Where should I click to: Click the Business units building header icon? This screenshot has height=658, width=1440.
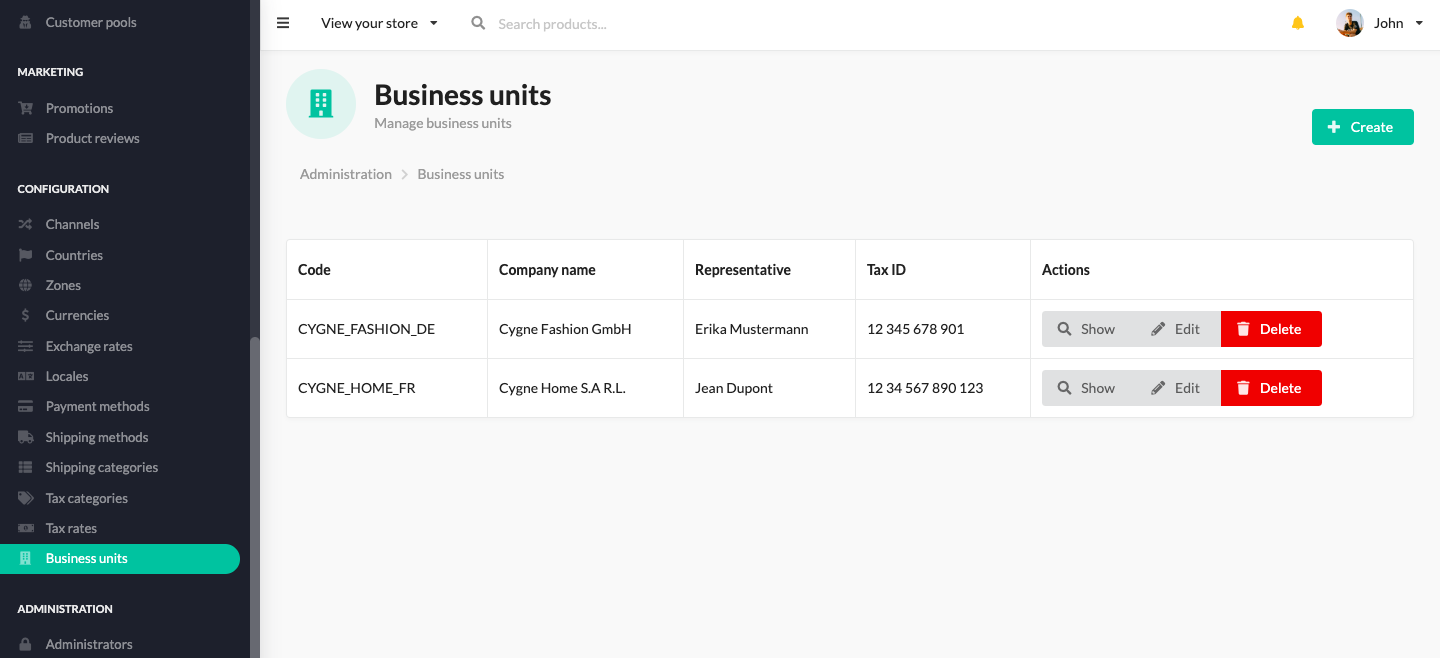pos(321,104)
